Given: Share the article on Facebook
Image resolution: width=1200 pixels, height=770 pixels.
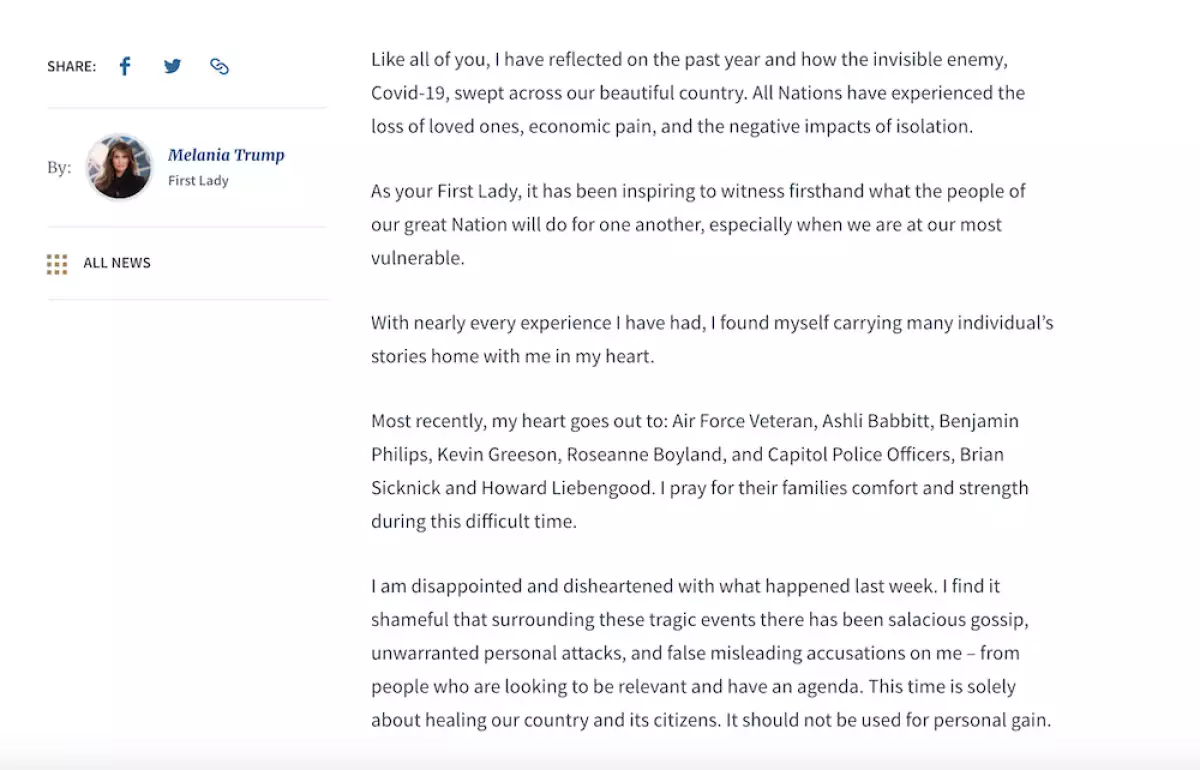Looking at the screenshot, I should (125, 67).
